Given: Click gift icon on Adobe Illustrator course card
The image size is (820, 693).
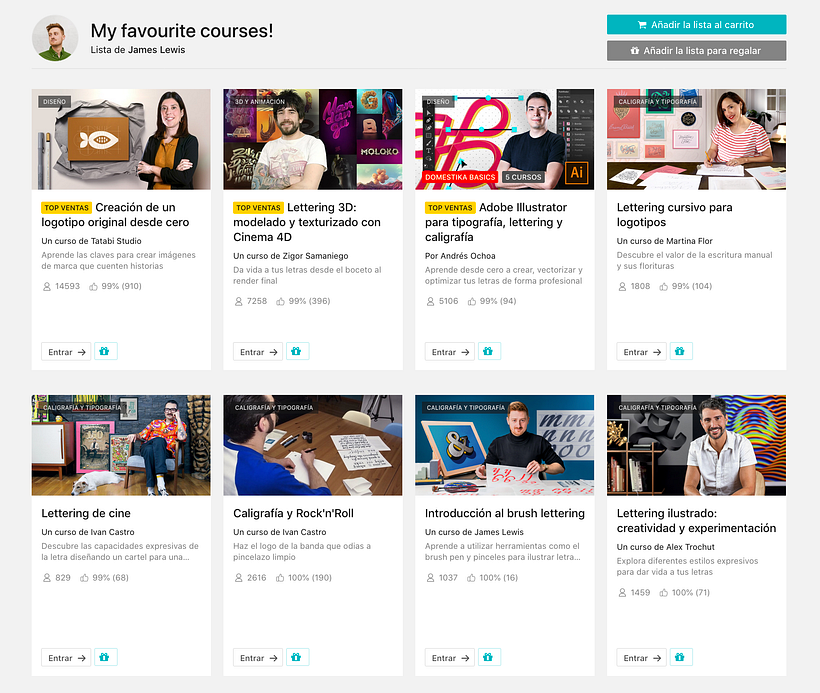Looking at the screenshot, I should (x=489, y=351).
